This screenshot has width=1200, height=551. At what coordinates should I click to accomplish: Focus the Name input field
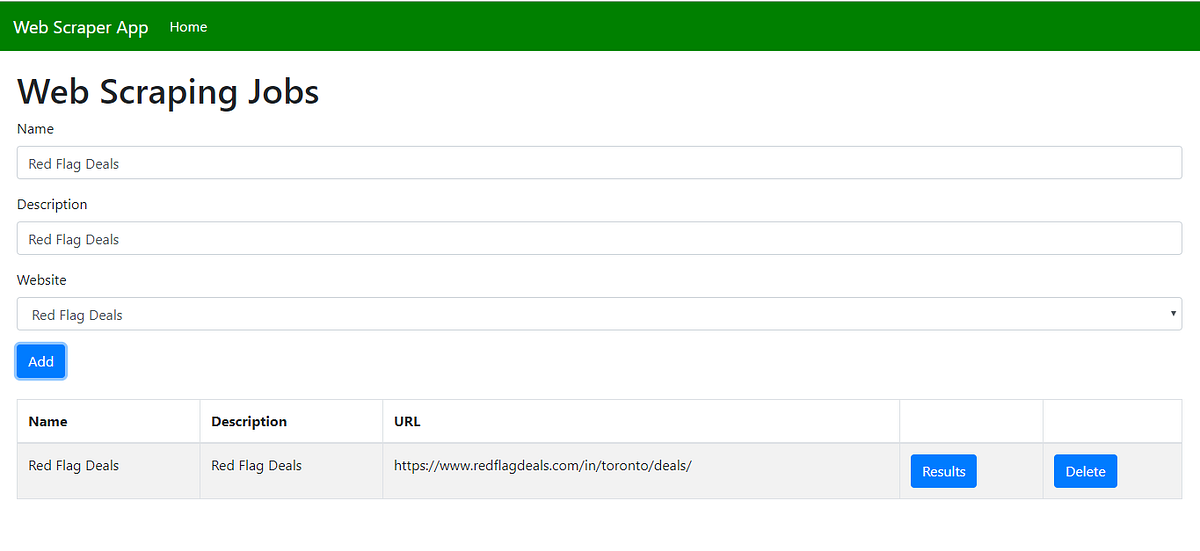tap(600, 163)
